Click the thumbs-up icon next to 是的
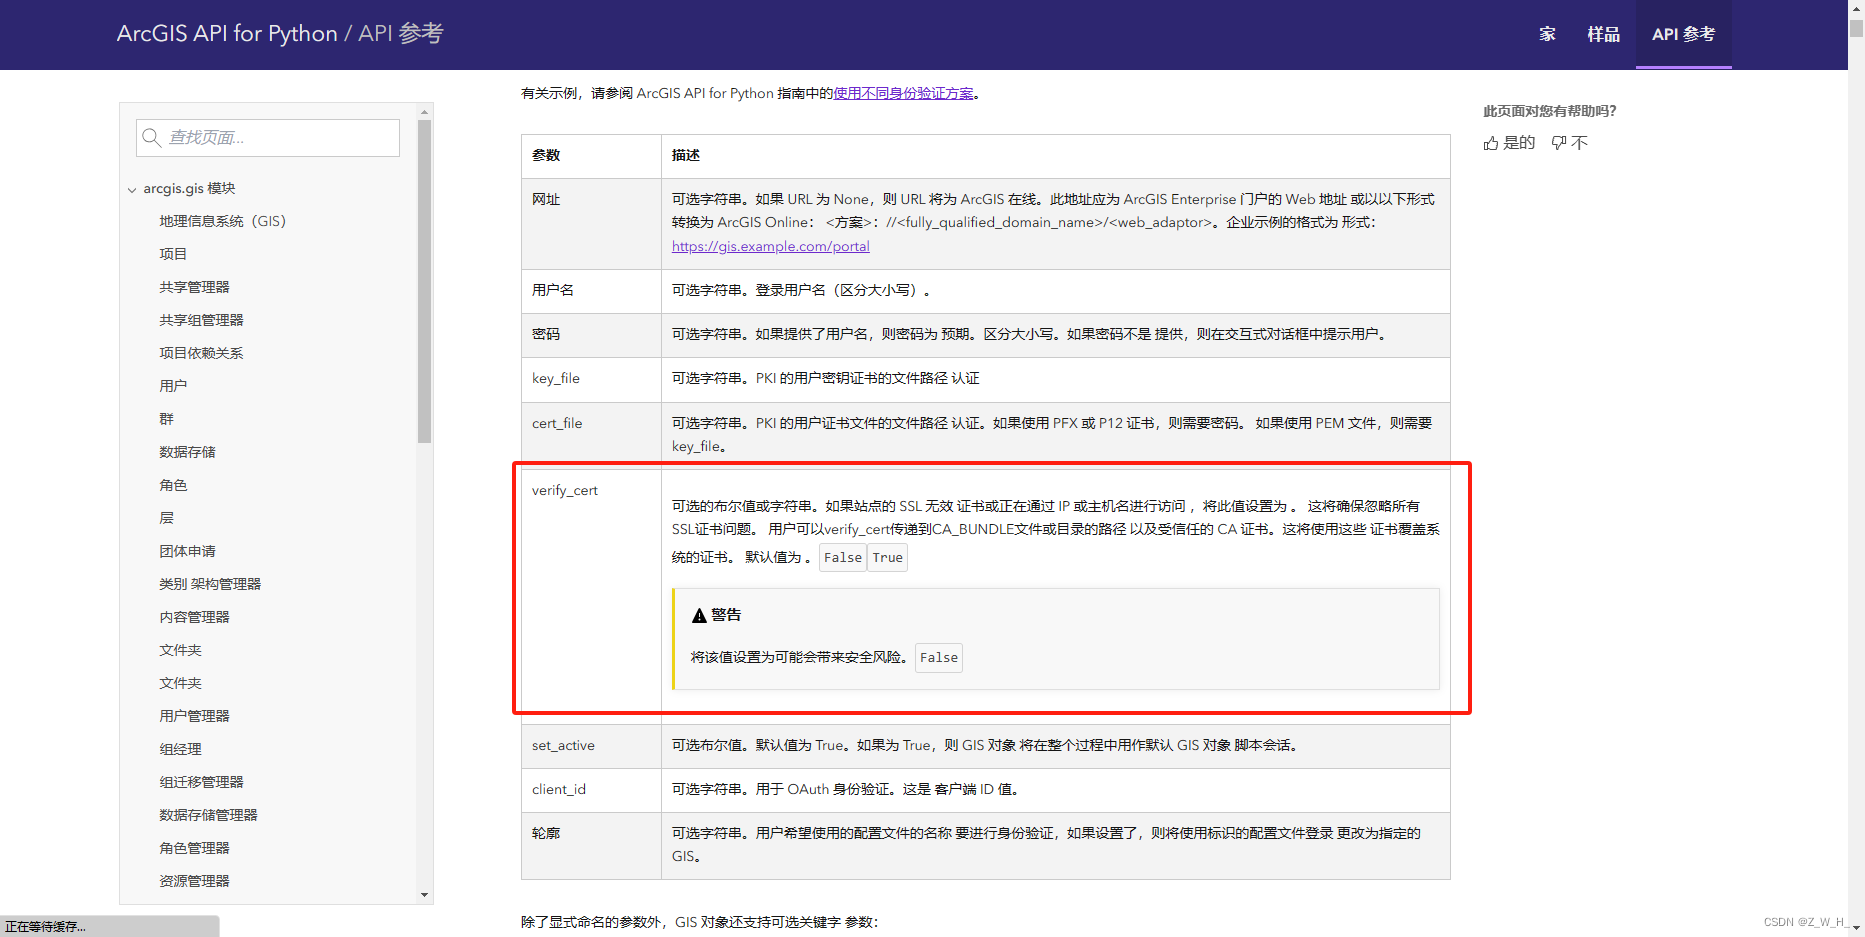 click(x=1490, y=142)
